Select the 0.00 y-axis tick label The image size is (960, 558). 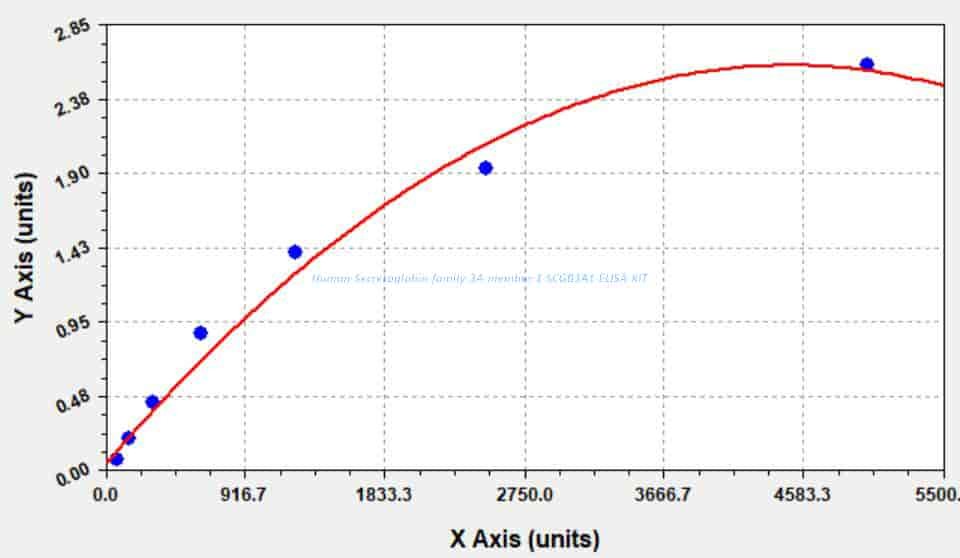(x=72, y=475)
